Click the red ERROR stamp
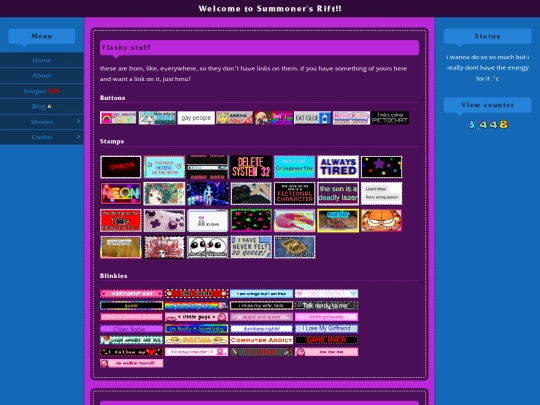 (121, 167)
